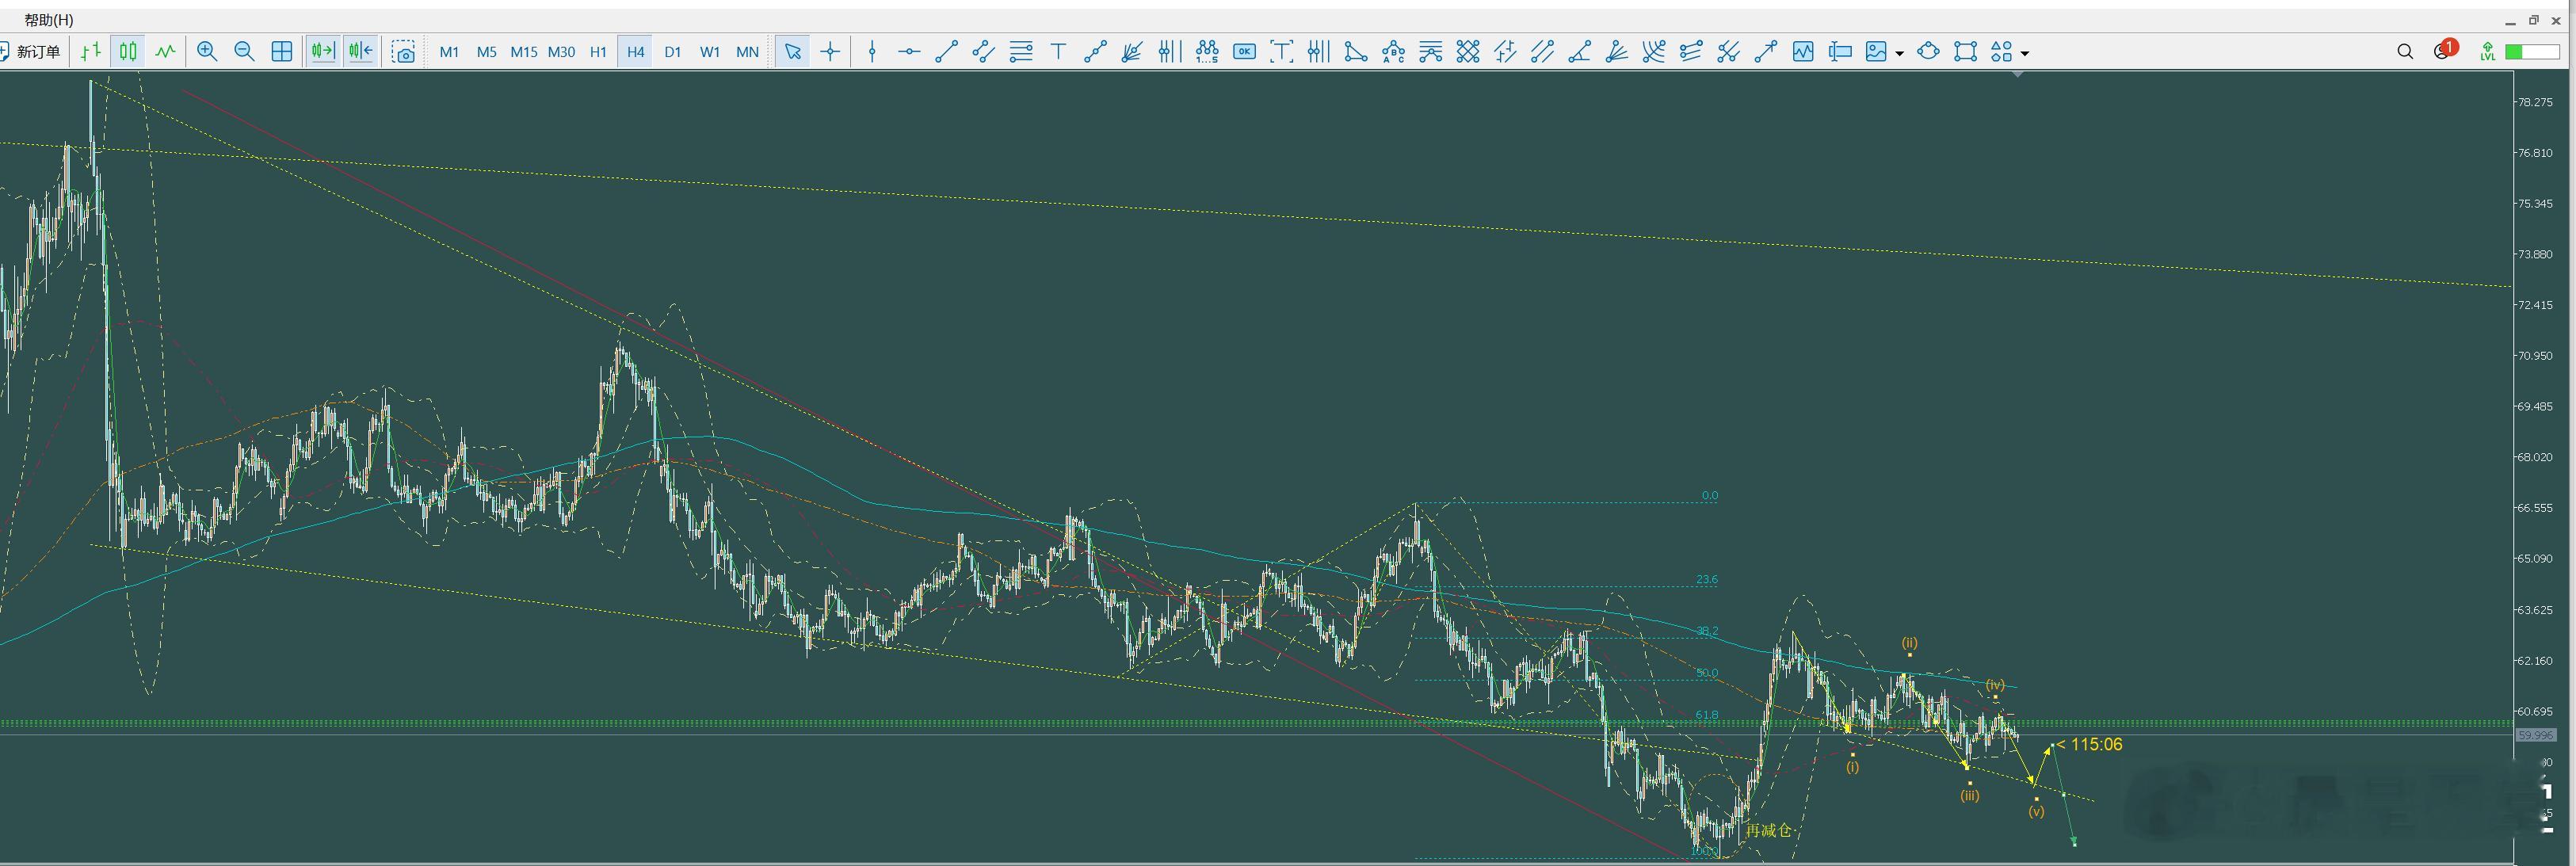
Task: Open the image object dropdown arrow
Action: tap(1899, 53)
